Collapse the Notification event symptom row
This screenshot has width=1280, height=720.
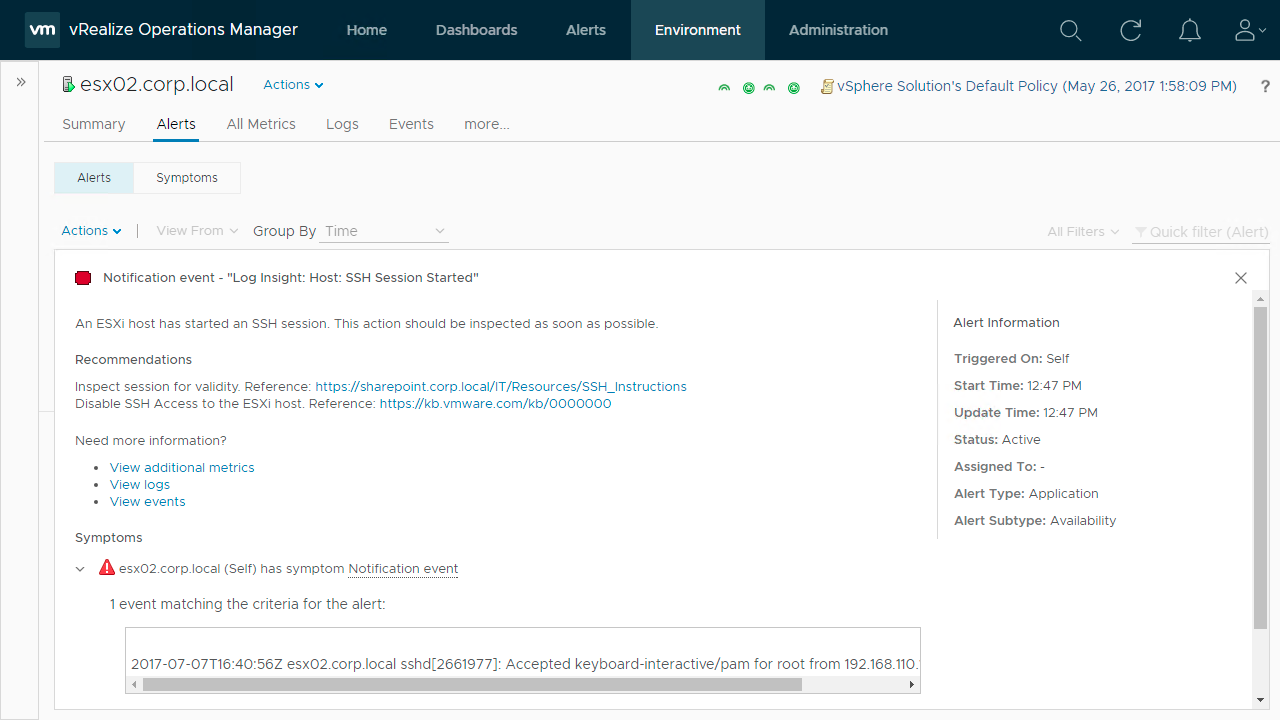click(80, 569)
